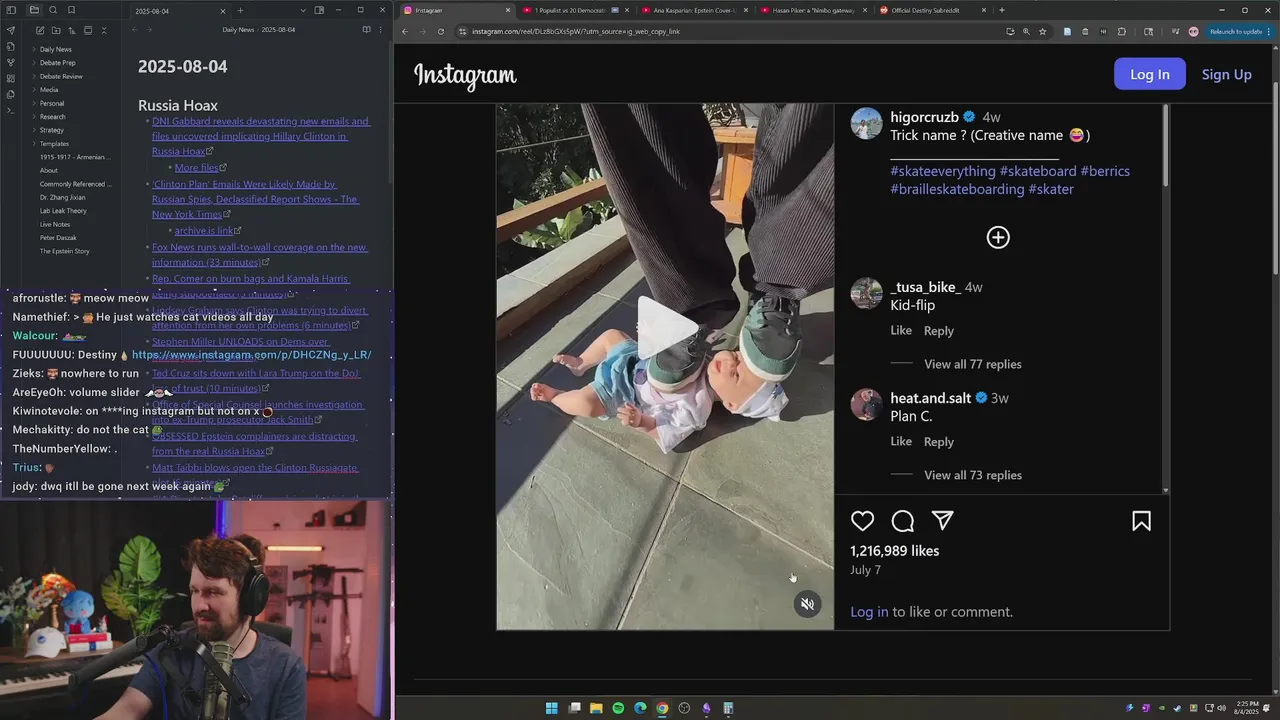
Task: Expand the Strategy folder
Action: point(51,130)
